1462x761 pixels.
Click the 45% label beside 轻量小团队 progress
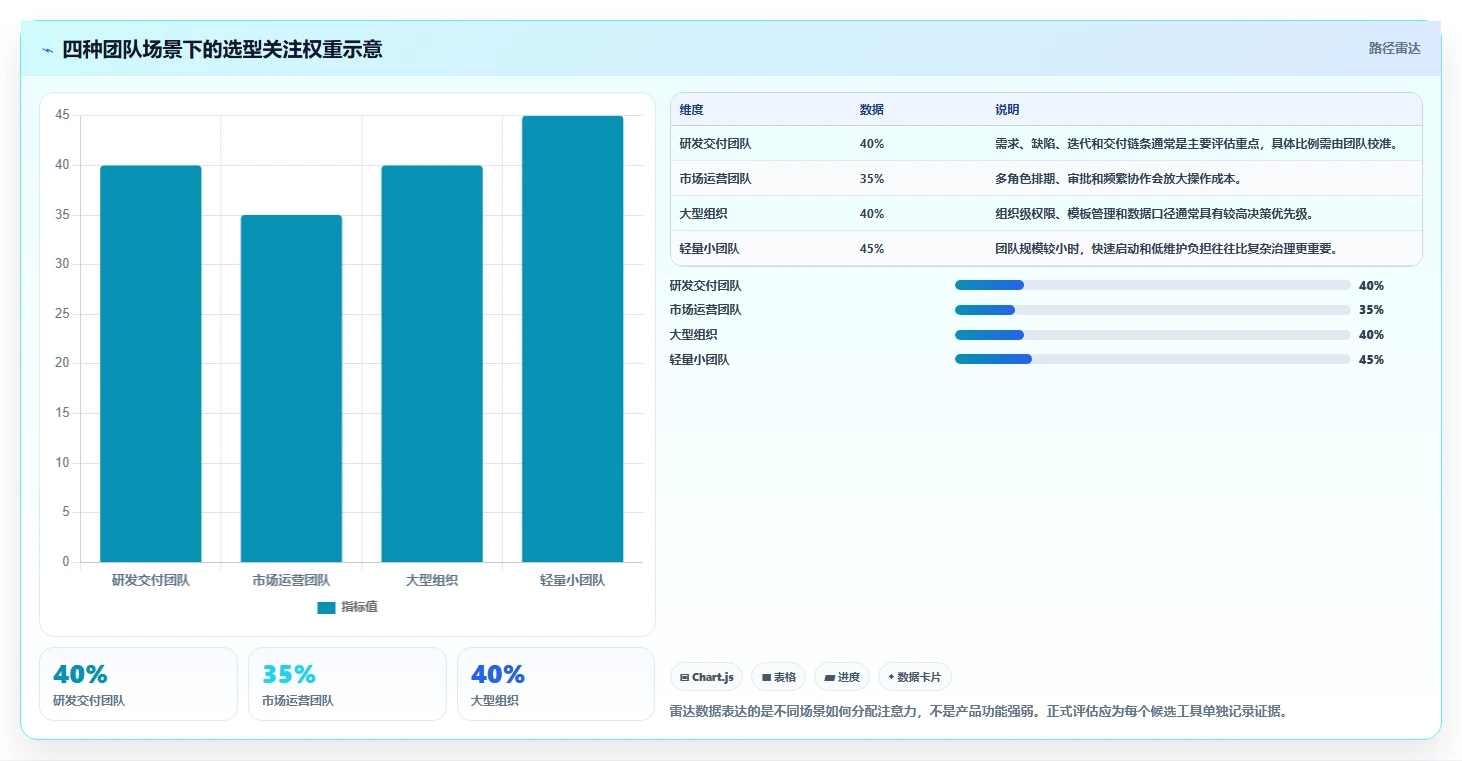point(1371,360)
